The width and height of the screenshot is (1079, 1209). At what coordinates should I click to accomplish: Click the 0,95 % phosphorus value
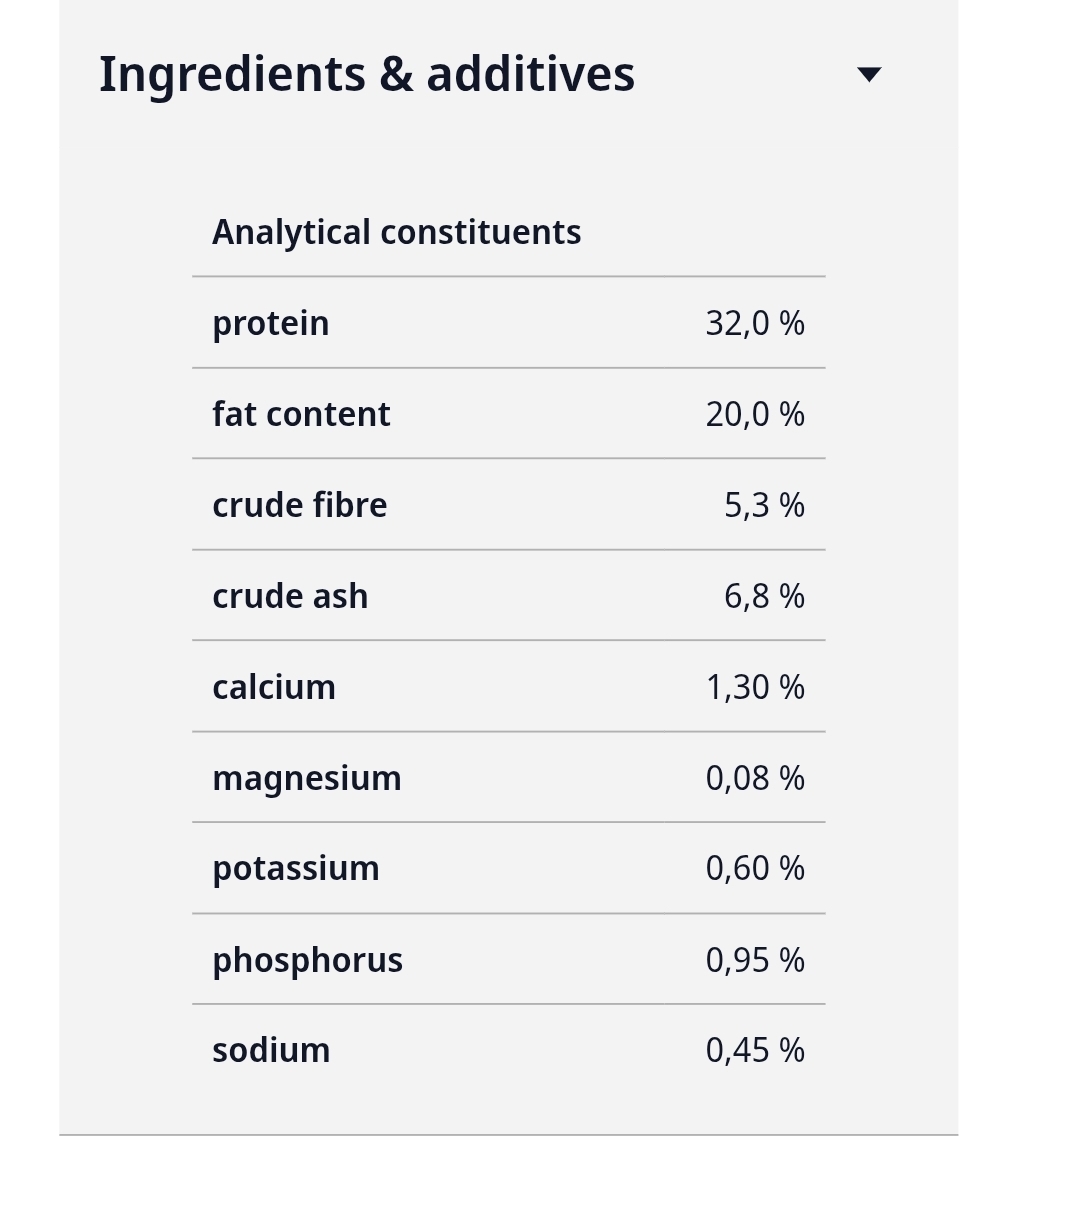coord(755,960)
